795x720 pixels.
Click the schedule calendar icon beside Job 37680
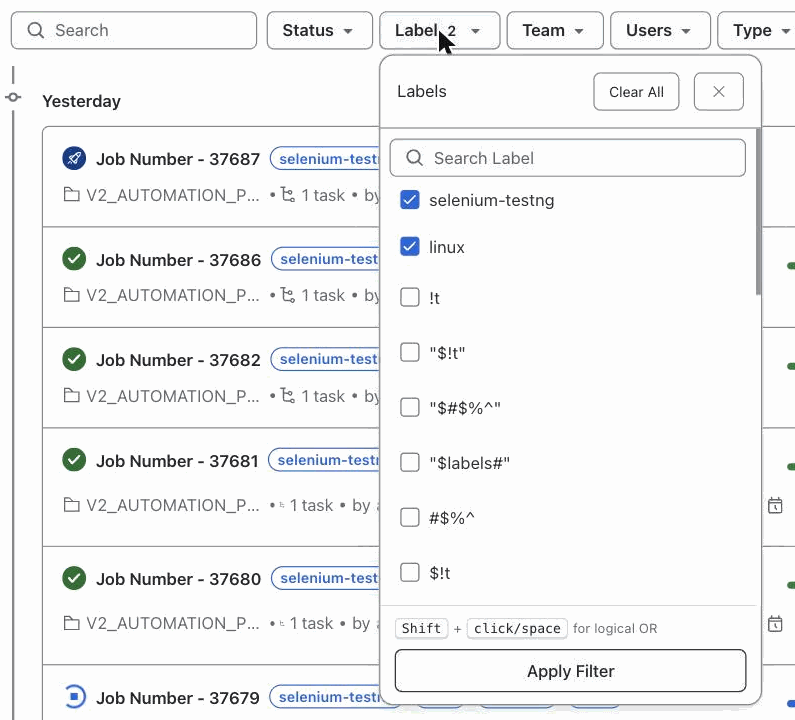775,624
